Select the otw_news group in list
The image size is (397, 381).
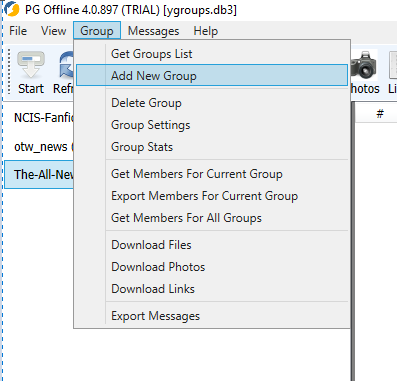pyautogui.click(x=40, y=147)
